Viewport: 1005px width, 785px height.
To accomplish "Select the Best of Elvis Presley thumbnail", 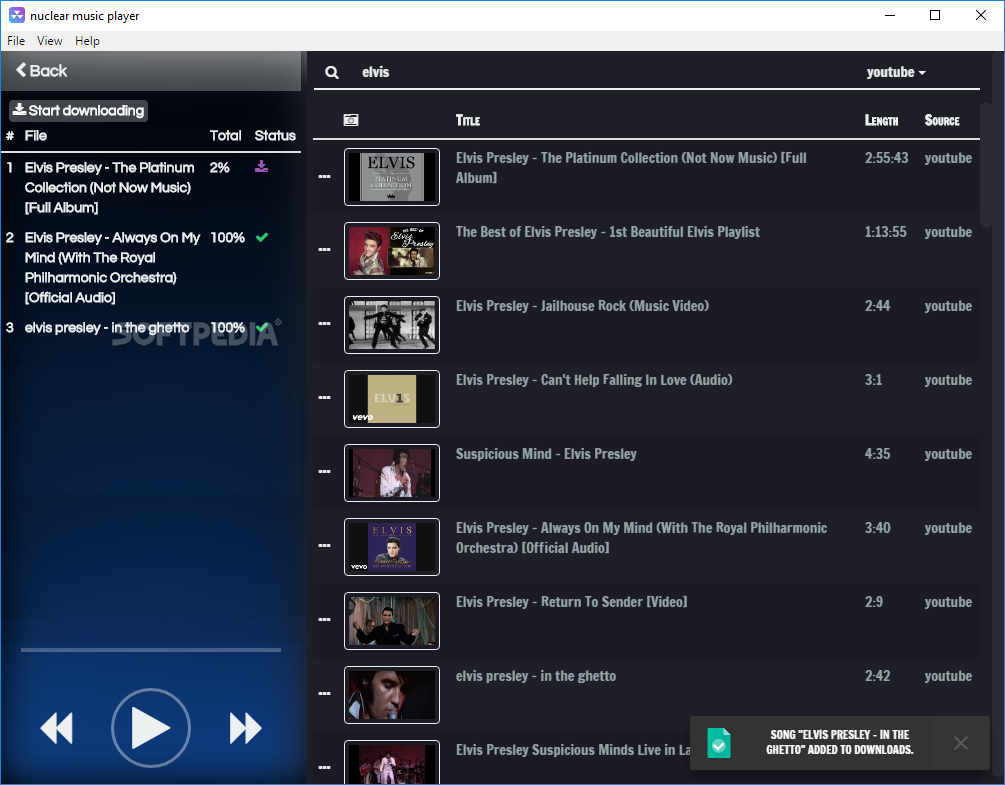I will coord(392,251).
